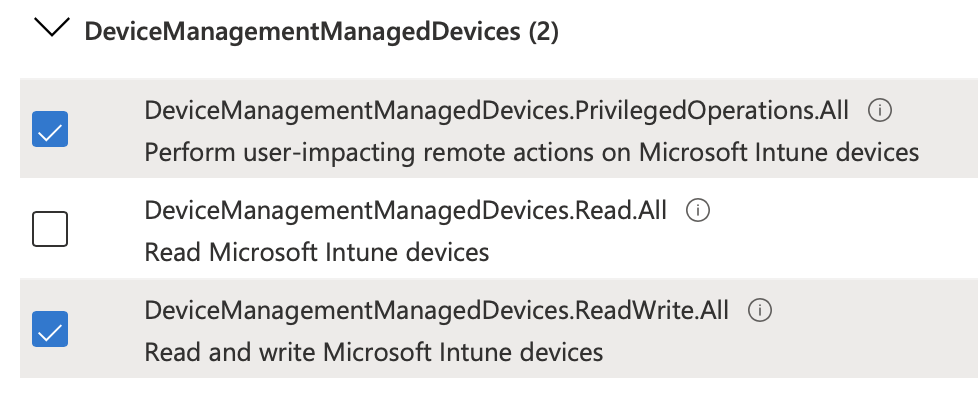The image size is (978, 398).
Task: Click the DeviceManagementManagedDevices (2) group header
Action: (321, 31)
